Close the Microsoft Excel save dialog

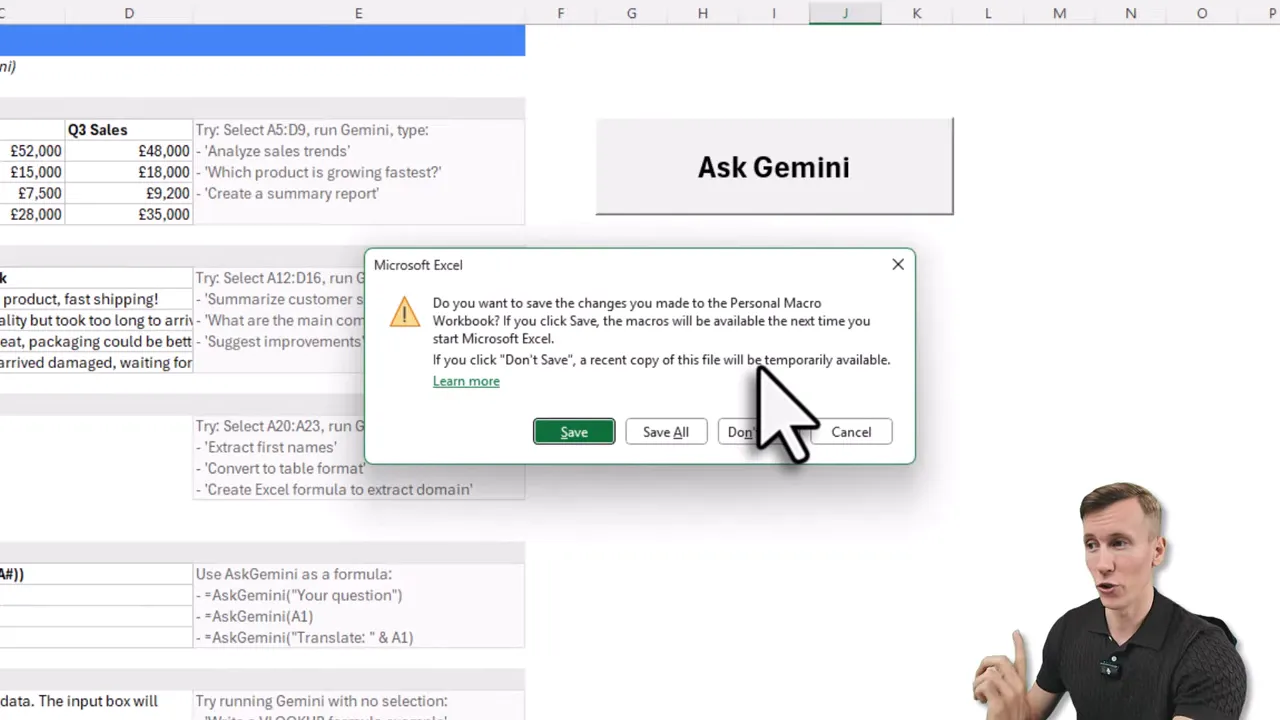click(x=897, y=264)
